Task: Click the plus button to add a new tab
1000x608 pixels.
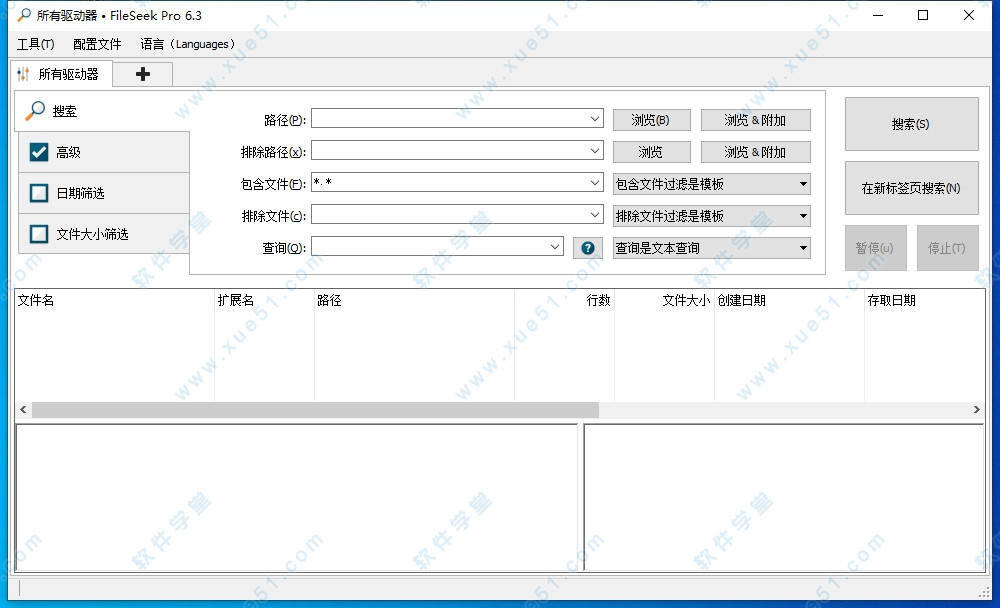Action: [x=142, y=73]
